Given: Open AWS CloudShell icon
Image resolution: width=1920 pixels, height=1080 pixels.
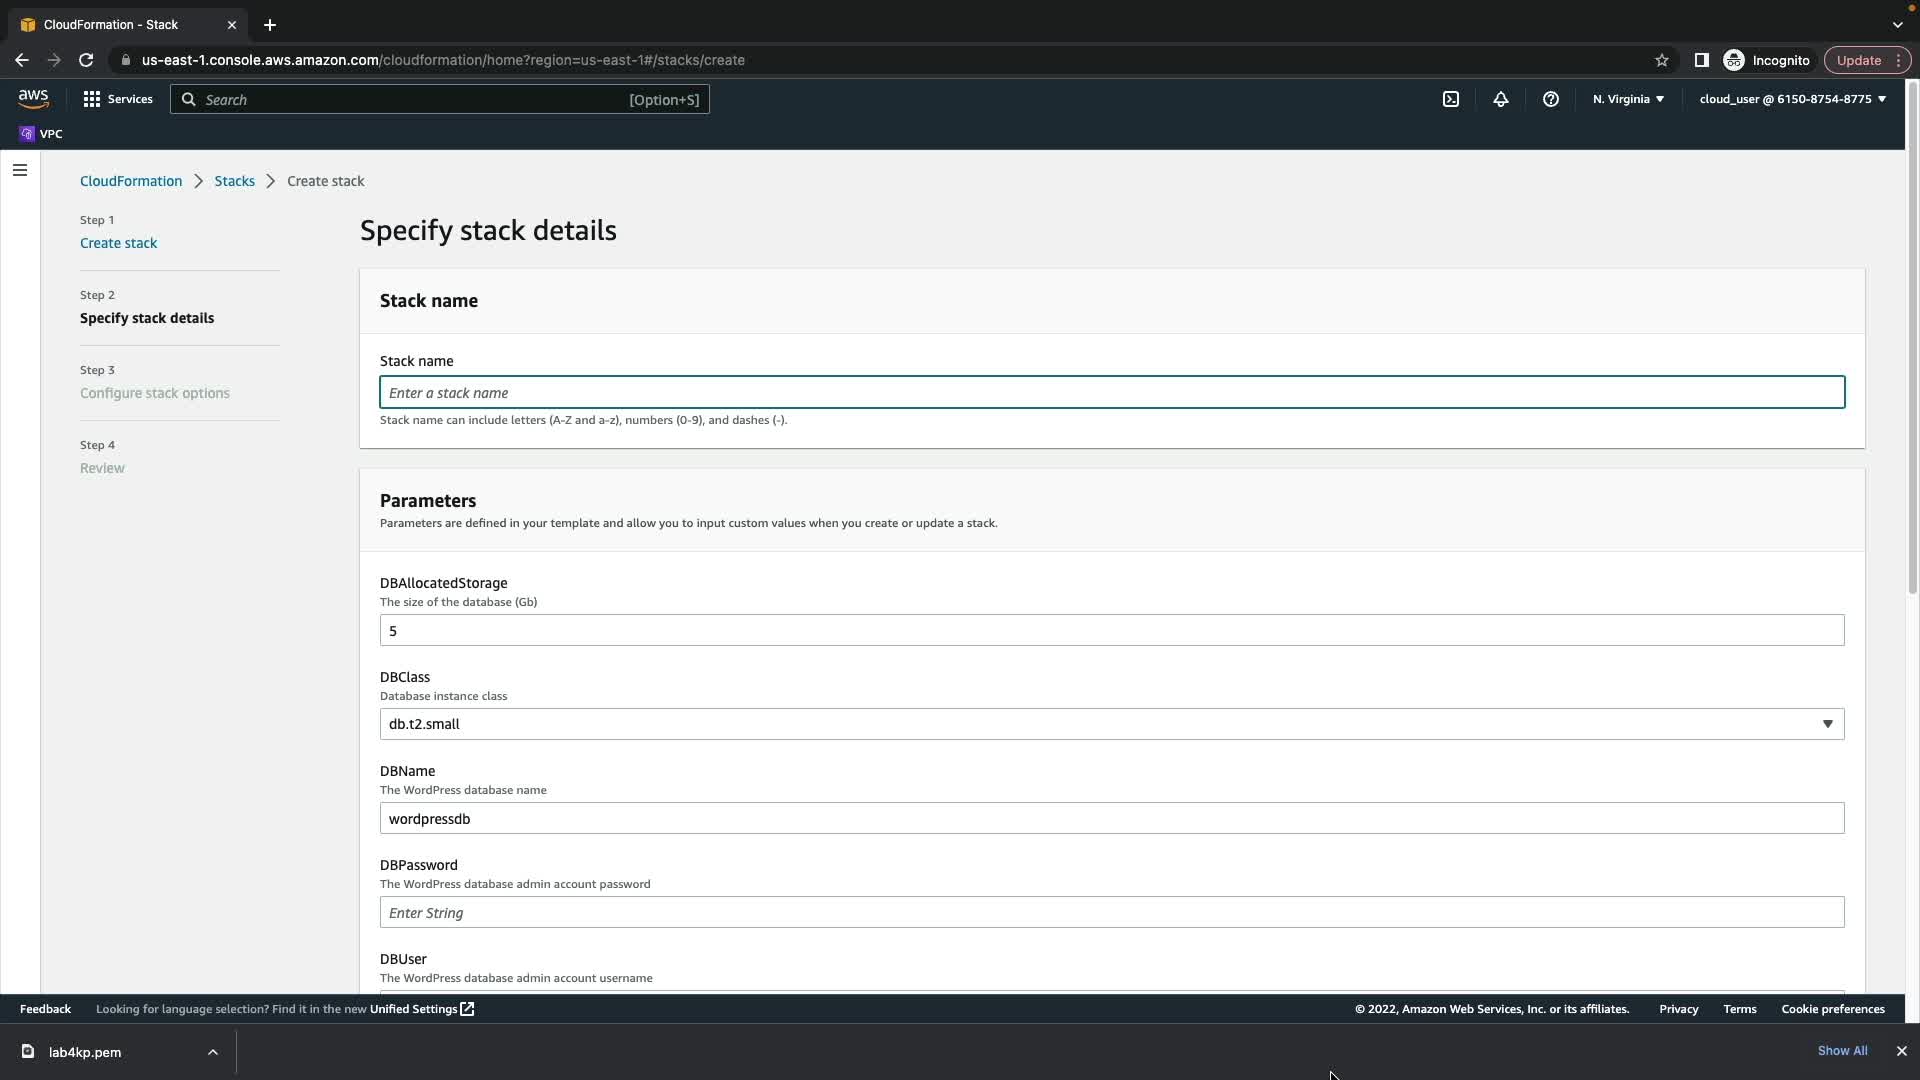Looking at the screenshot, I should click(1450, 99).
